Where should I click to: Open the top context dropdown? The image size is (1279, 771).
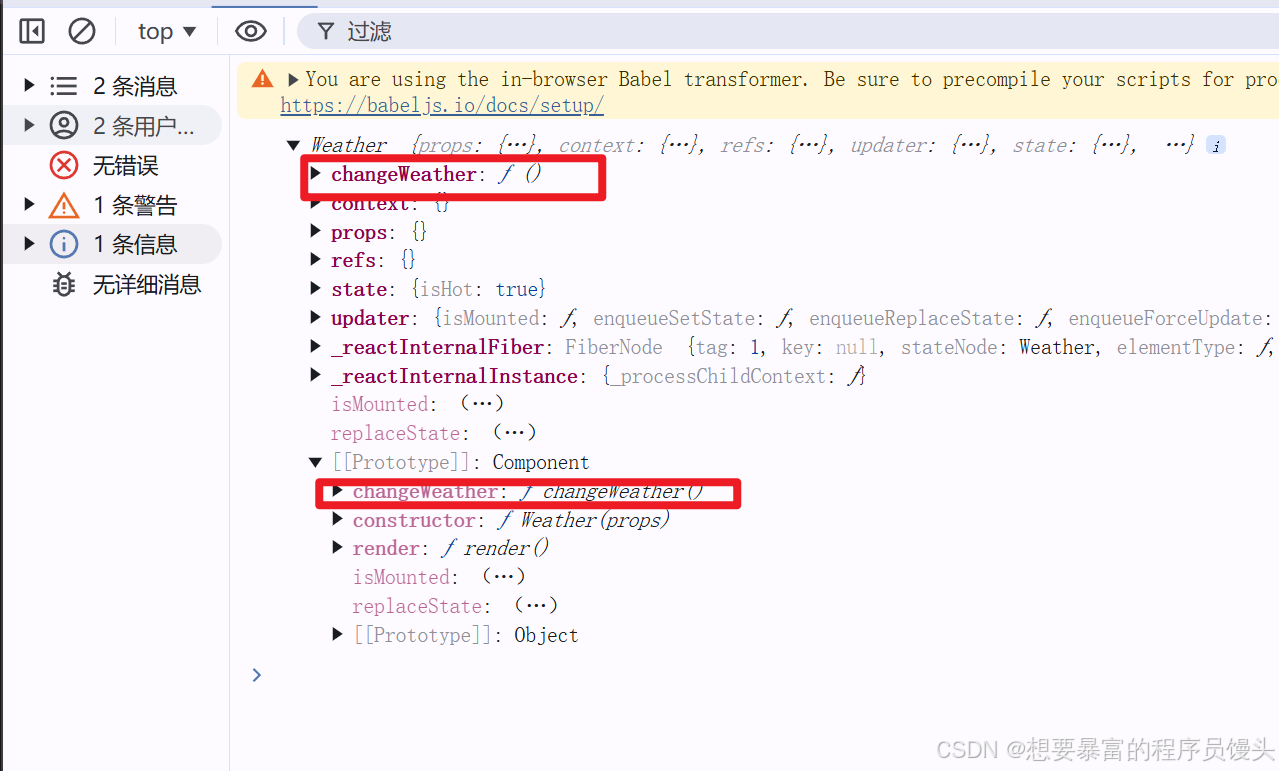pyautogui.click(x=166, y=32)
